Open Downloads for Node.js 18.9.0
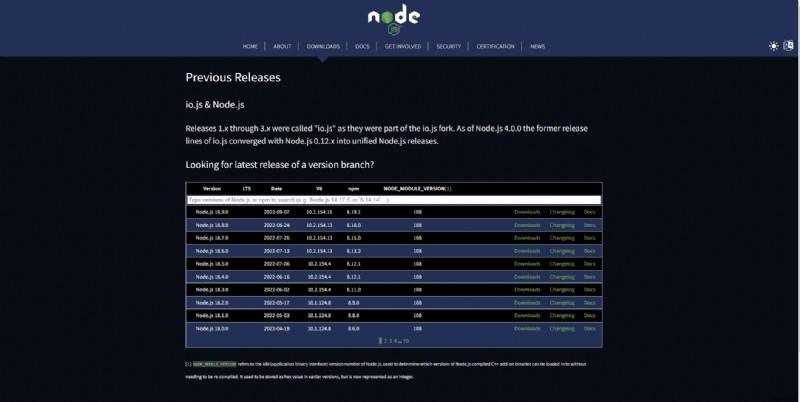Screen dimensions: 800x402 [527, 212]
